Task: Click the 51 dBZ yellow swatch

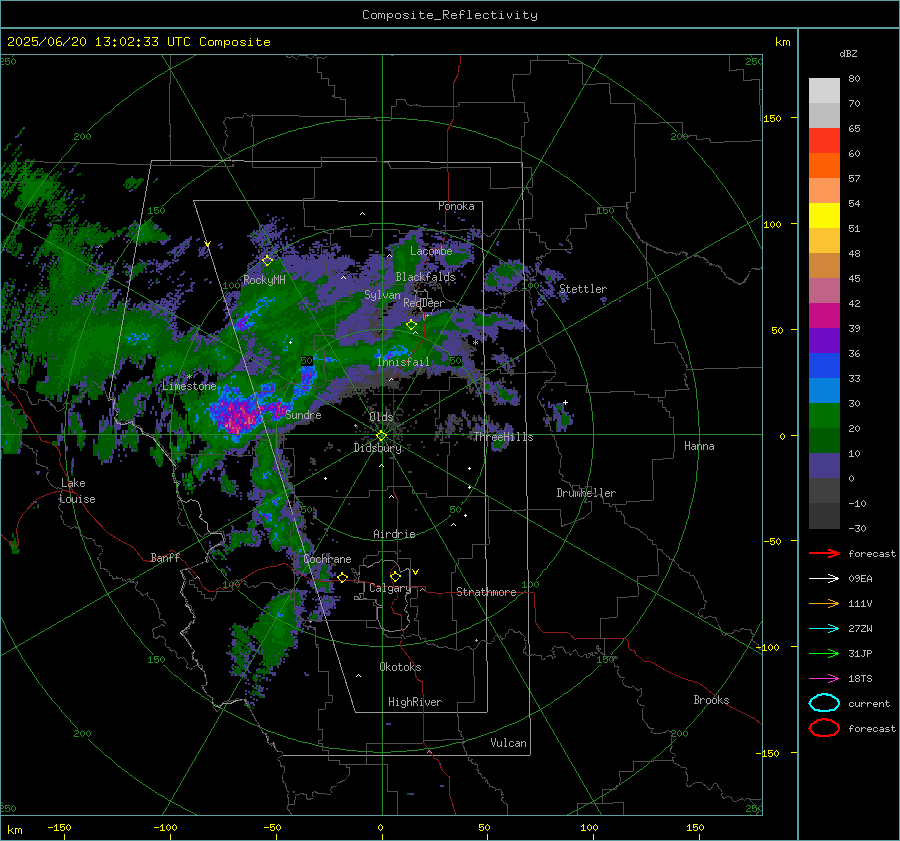Action: pos(824,216)
